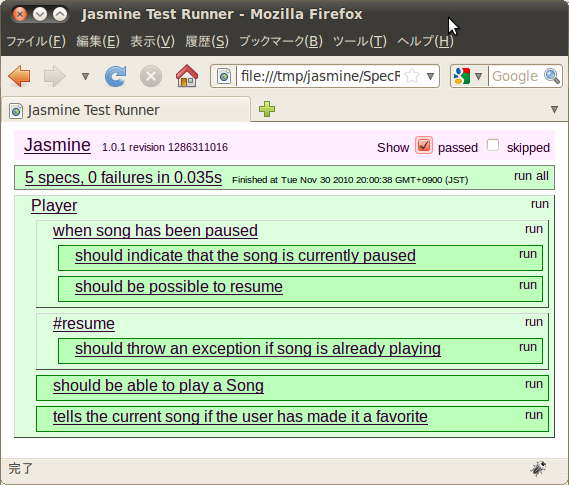The width and height of the screenshot is (569, 485).
Task: Maximize the Firefox window
Action: coord(60,15)
